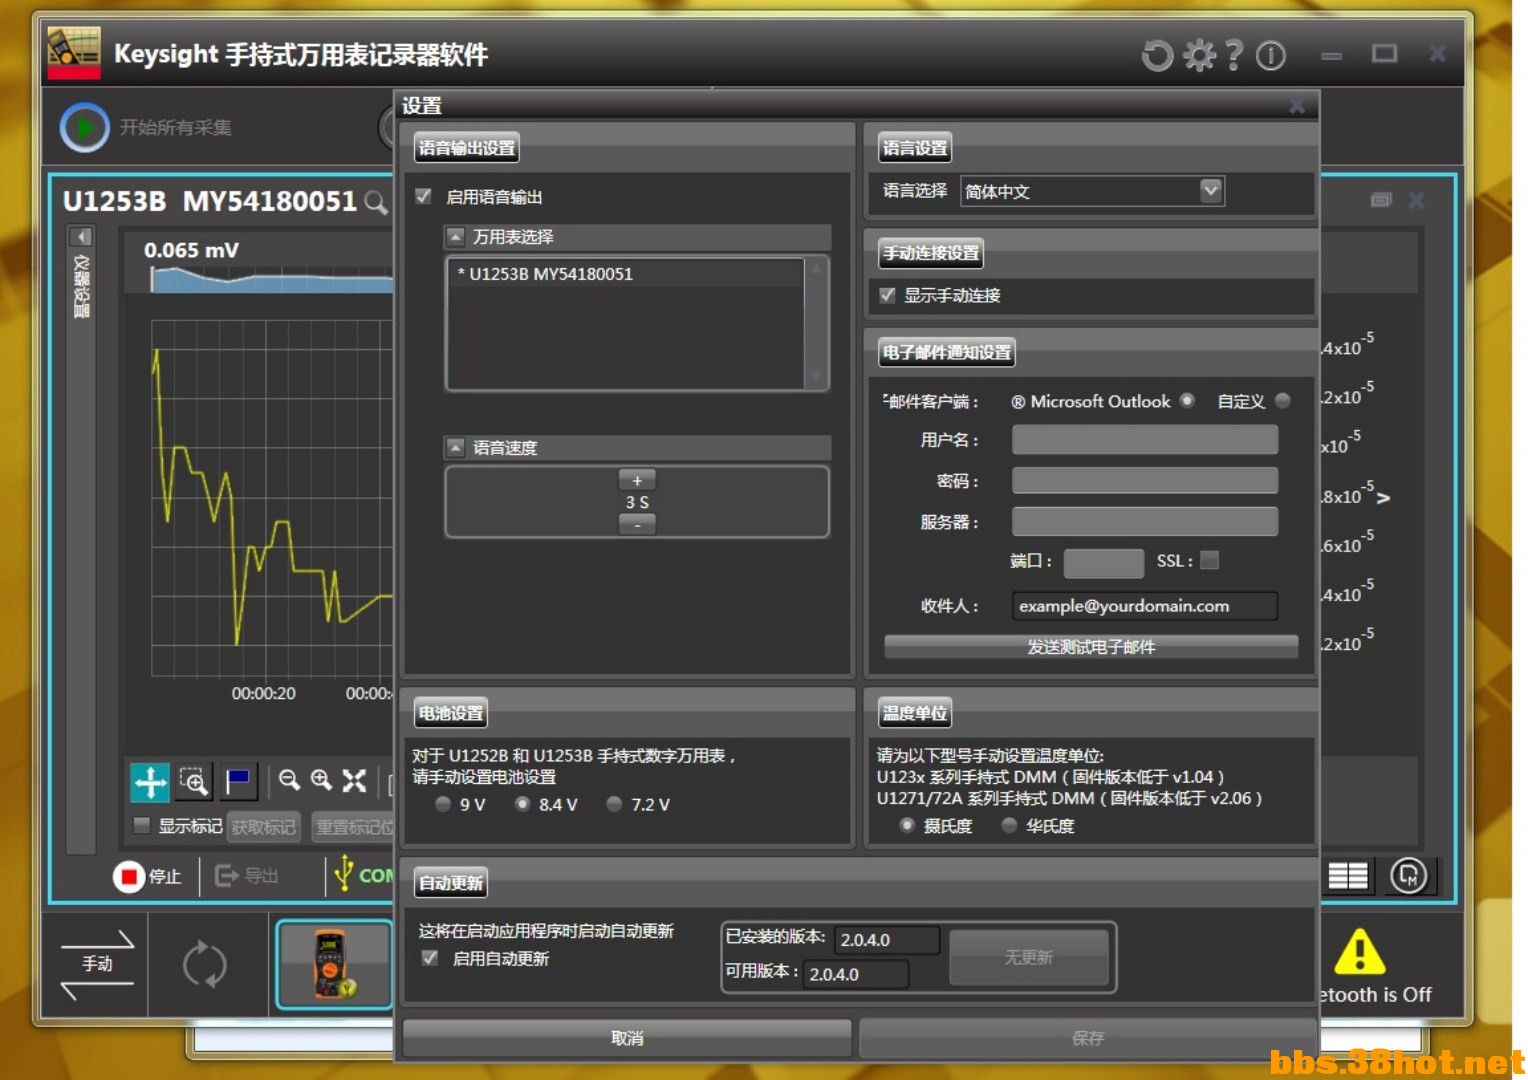Viewport: 1528px width, 1080px height.
Task: Open the language selection dropdown
Action: (x=1210, y=190)
